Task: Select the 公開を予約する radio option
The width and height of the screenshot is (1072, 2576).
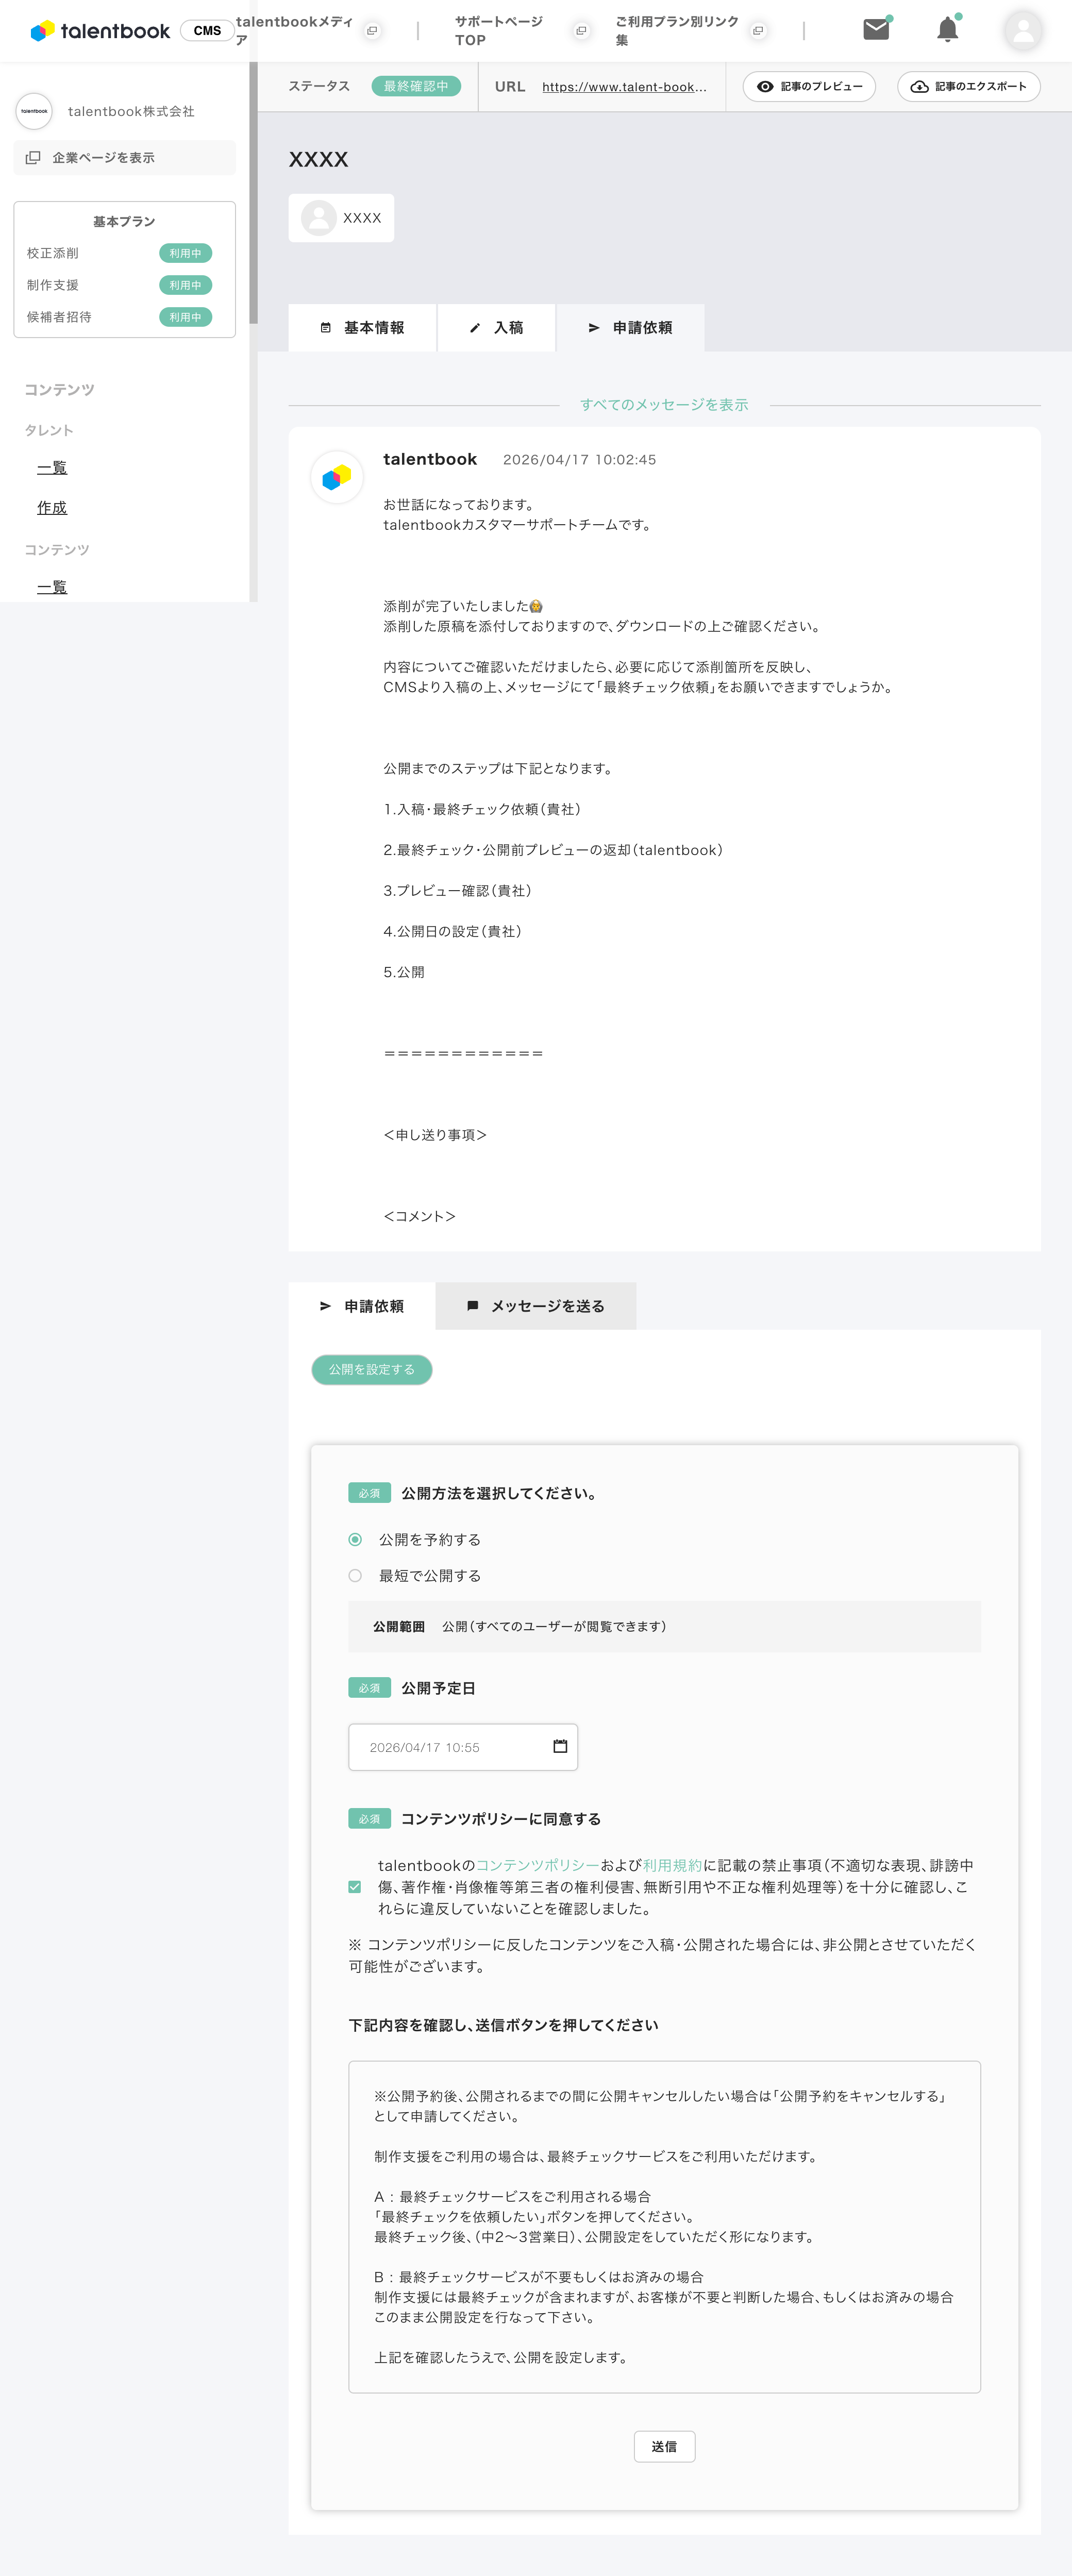Action: (x=355, y=1539)
